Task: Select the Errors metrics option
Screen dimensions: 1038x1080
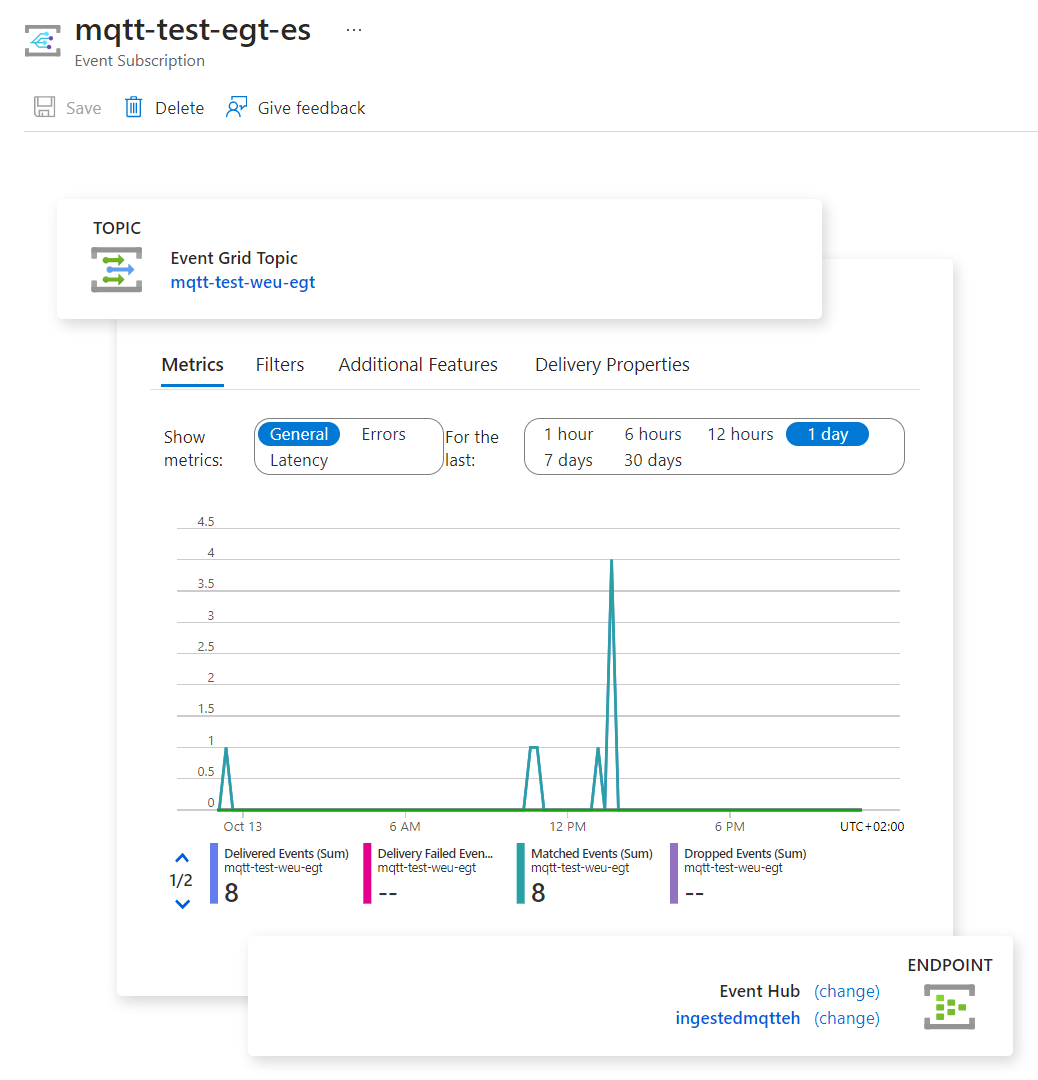Action: coord(383,434)
